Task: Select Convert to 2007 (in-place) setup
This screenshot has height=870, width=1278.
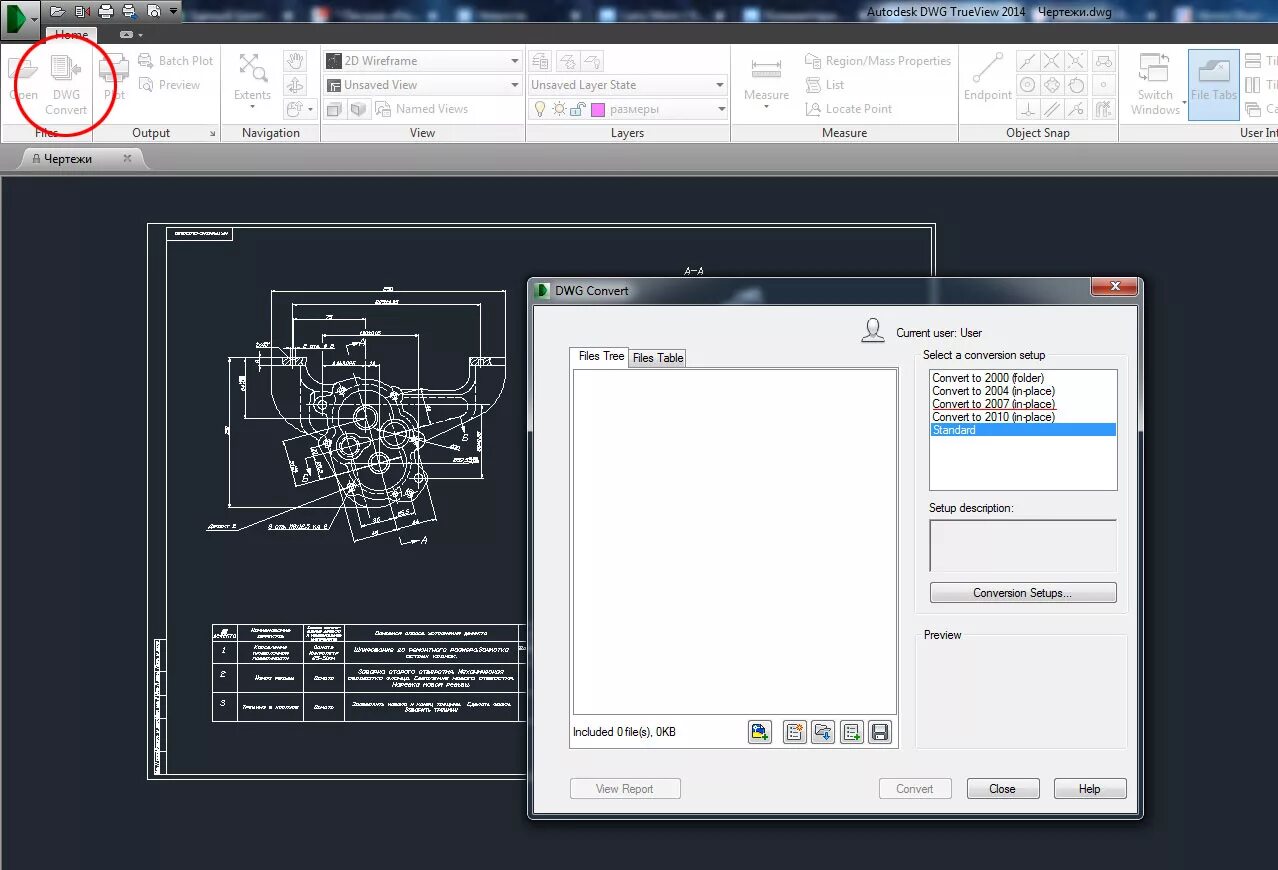Action: [x=993, y=404]
